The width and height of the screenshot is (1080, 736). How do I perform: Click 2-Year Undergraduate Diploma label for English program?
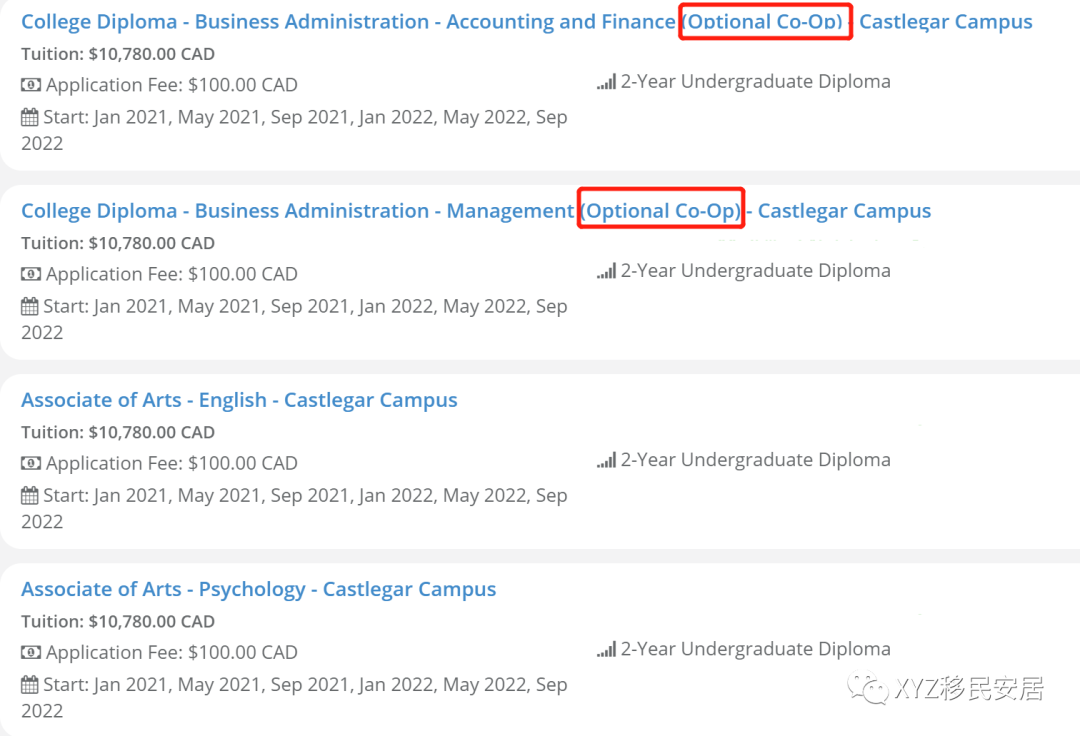click(755, 460)
